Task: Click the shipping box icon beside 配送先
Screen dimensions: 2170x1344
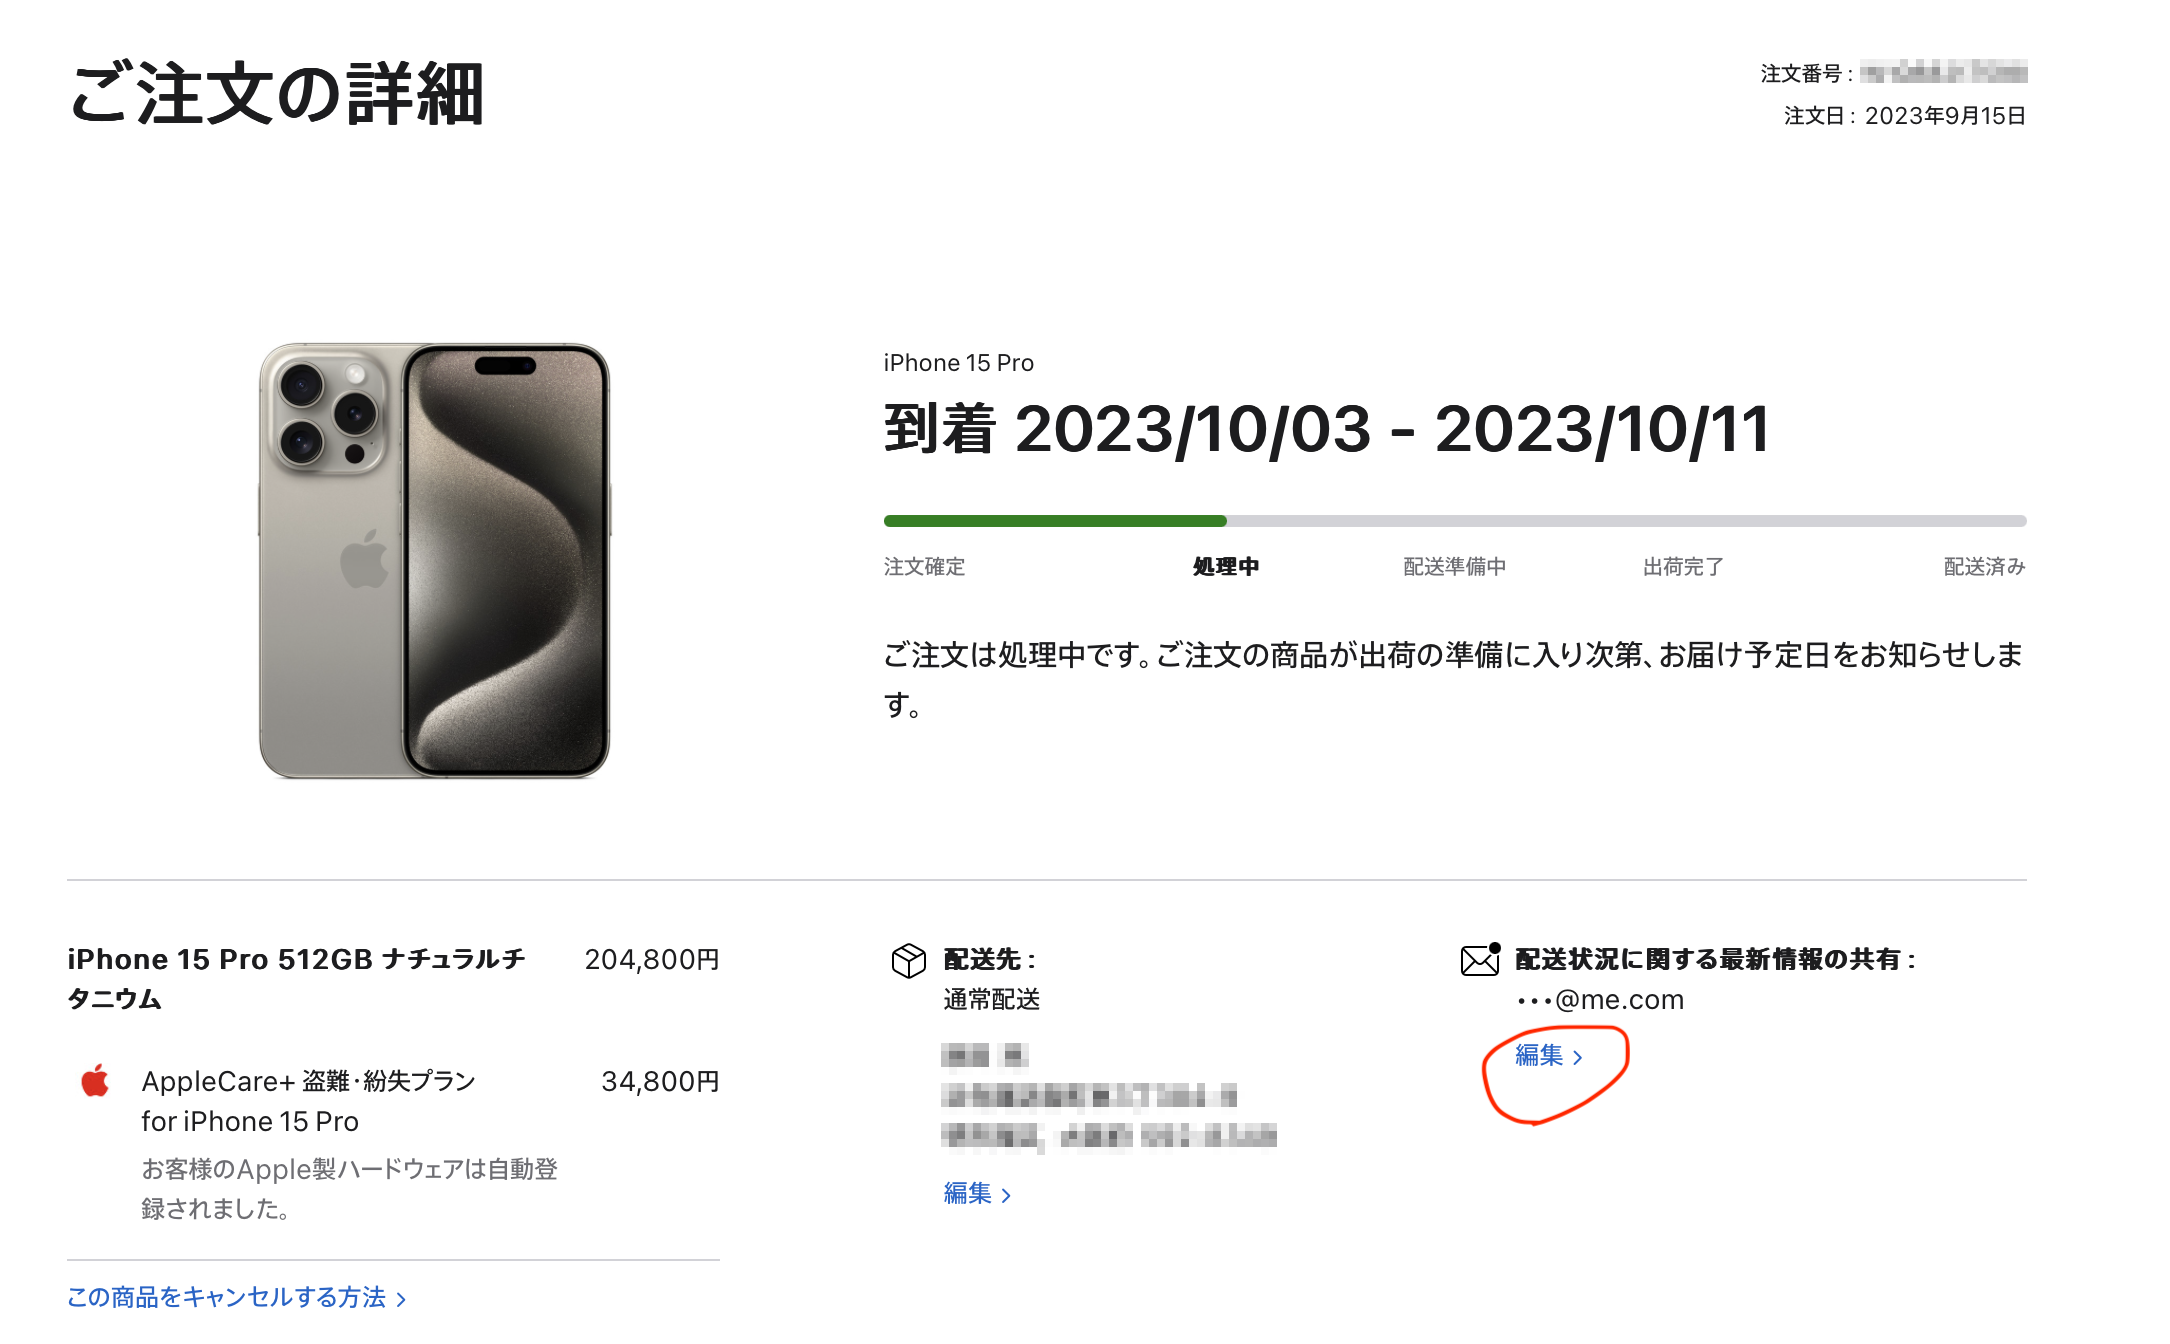Action: (x=908, y=960)
